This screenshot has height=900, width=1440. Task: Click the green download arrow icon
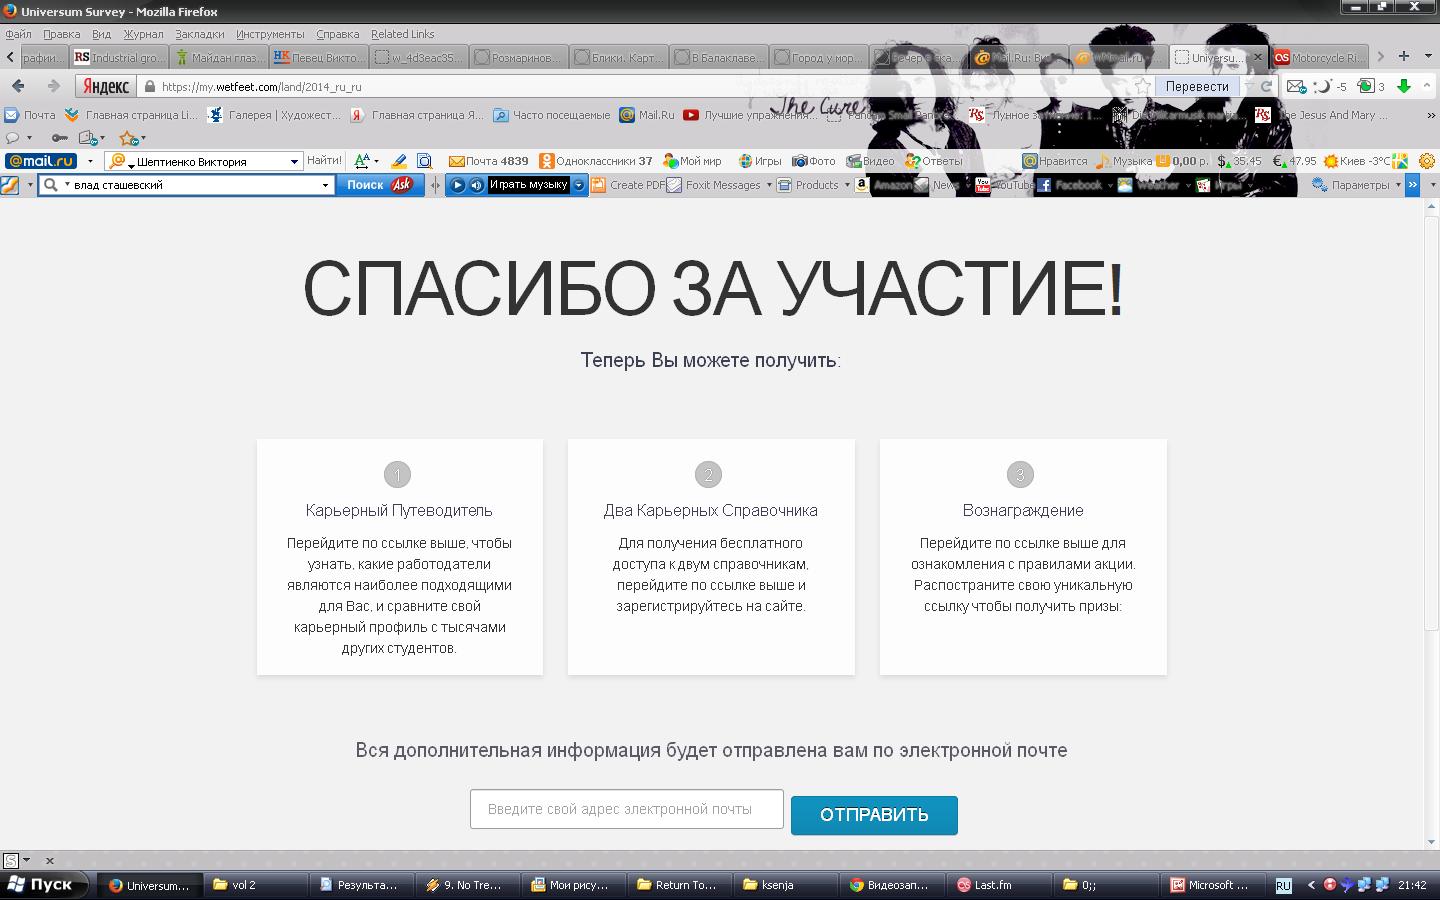coord(1403,86)
